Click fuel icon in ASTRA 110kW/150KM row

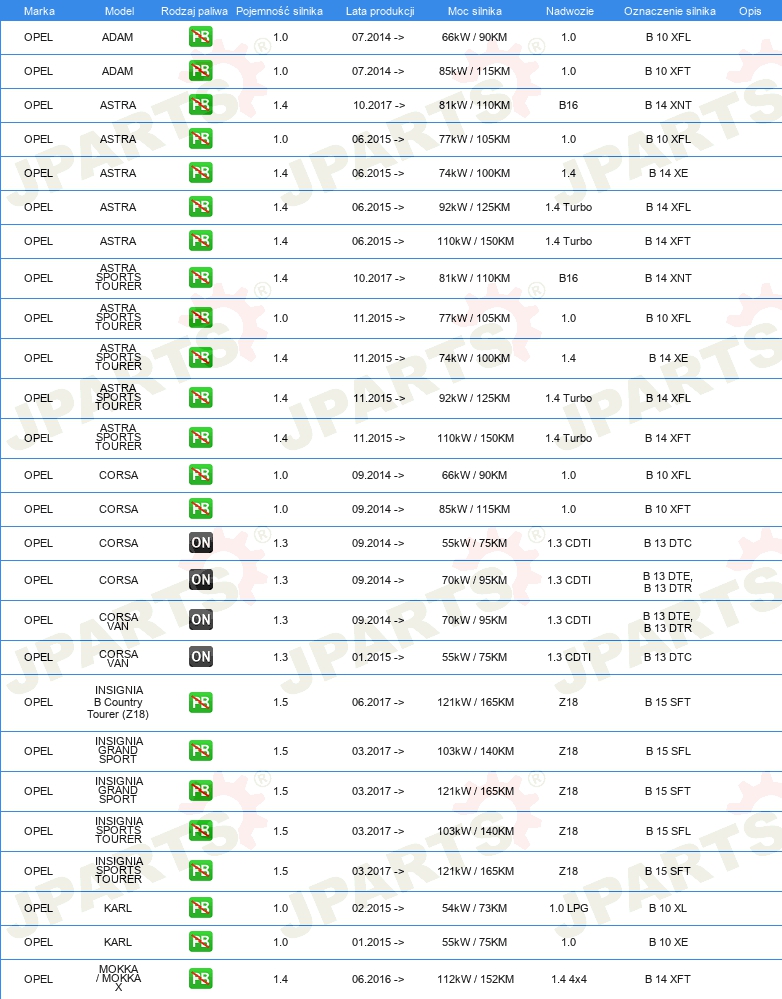(x=201, y=241)
